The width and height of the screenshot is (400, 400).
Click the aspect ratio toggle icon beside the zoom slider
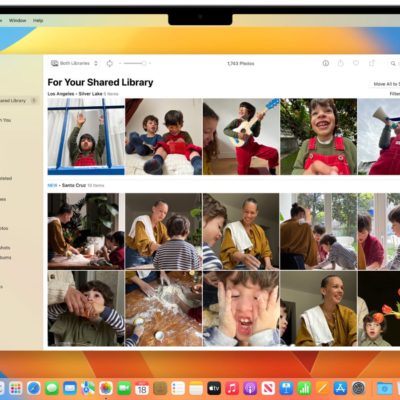[x=110, y=63]
